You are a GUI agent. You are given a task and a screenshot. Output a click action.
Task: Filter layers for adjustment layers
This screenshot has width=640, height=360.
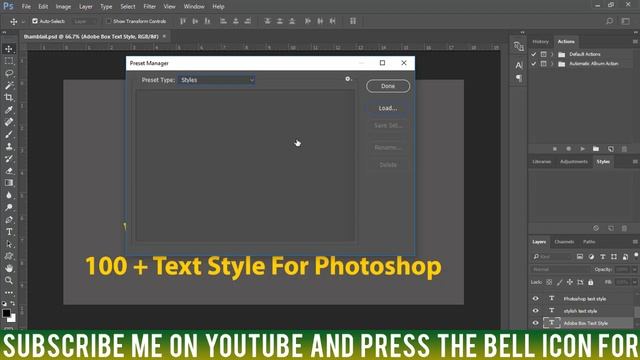click(x=591, y=256)
